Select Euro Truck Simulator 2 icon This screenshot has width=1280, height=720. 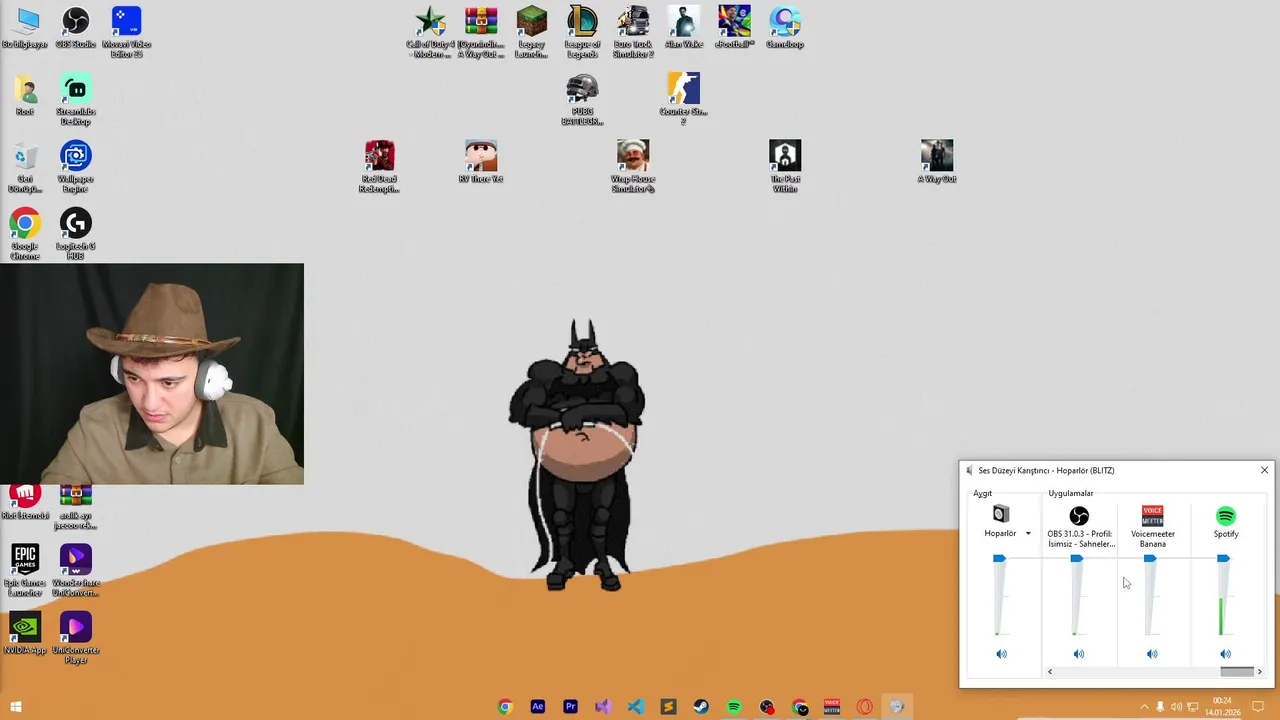point(633,32)
